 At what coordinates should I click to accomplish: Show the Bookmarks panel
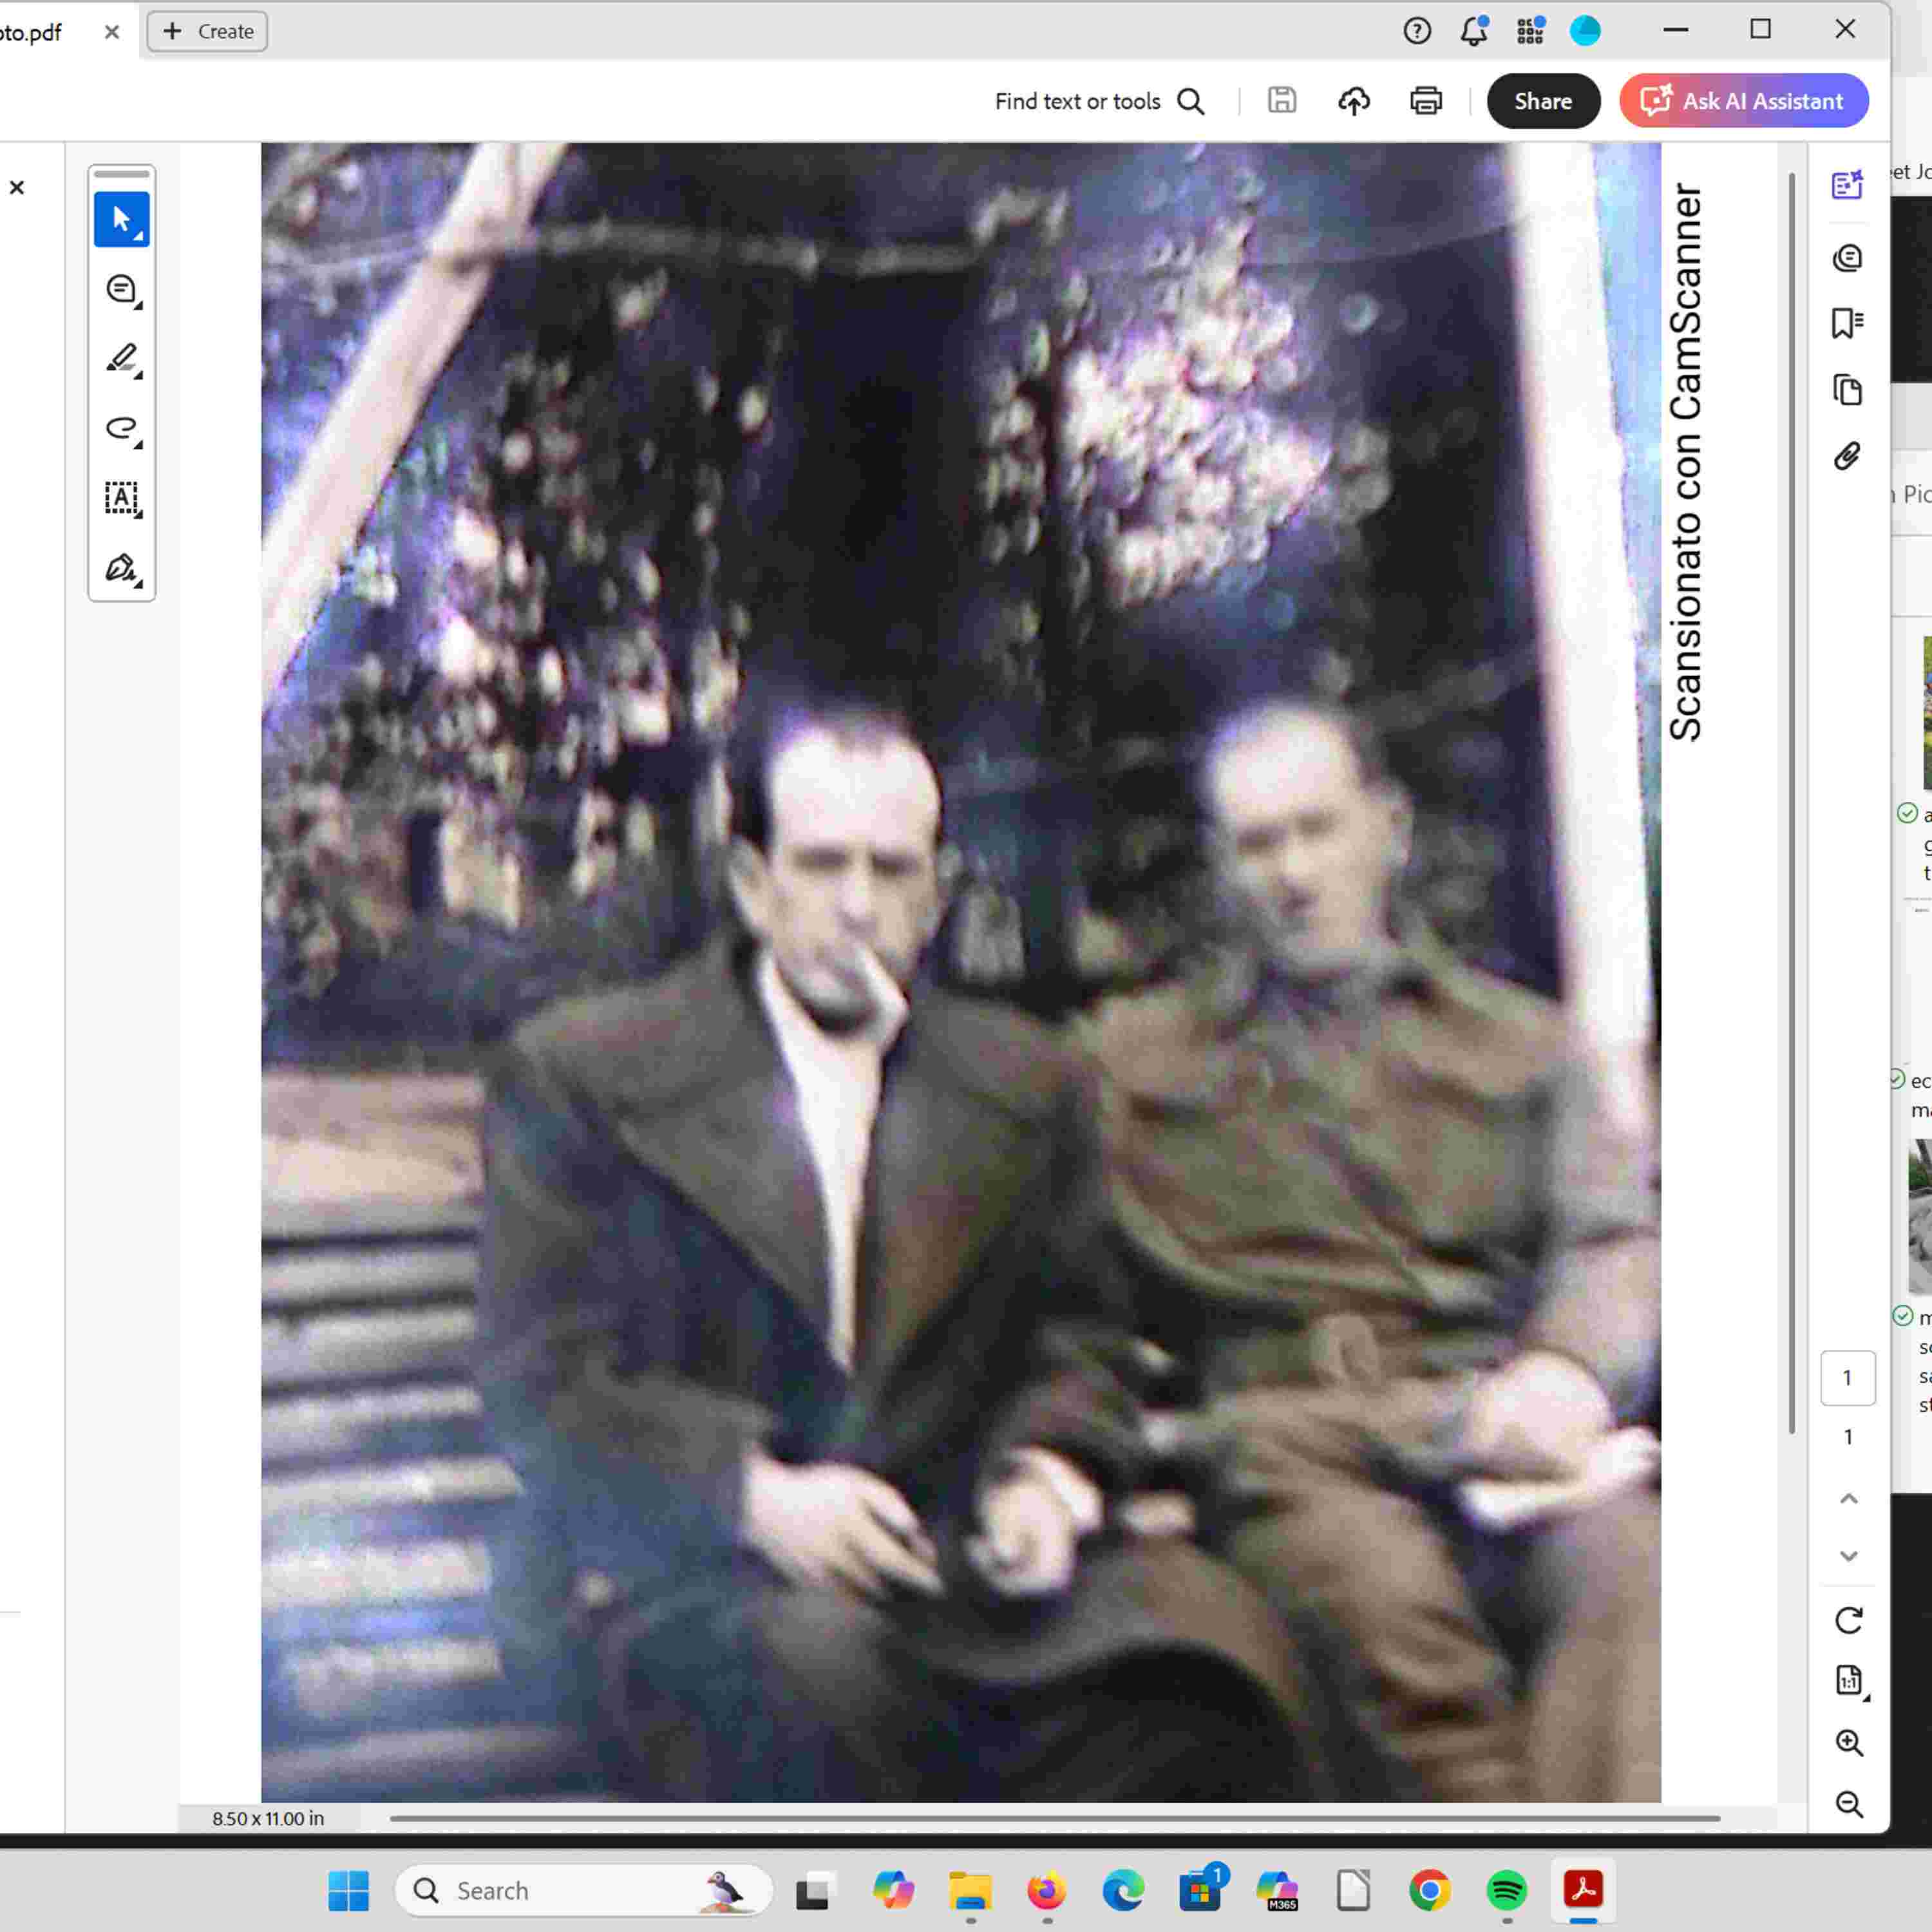point(1848,322)
